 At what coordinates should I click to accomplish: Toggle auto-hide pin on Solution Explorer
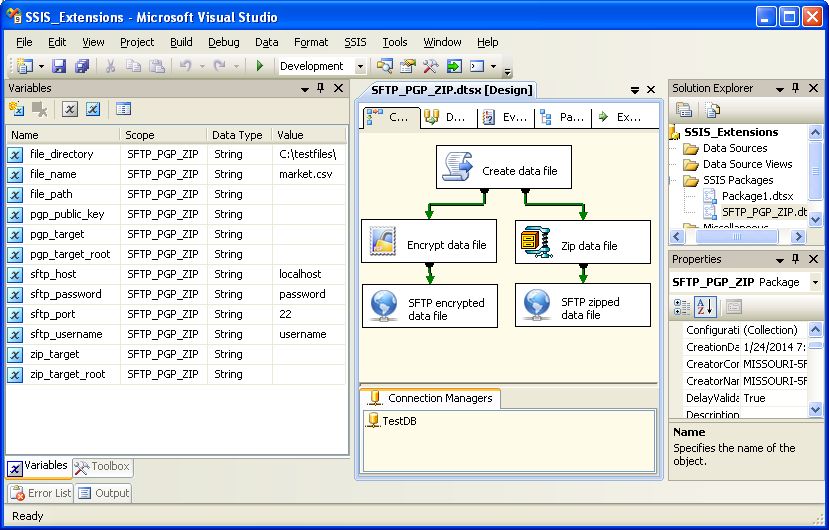pyautogui.click(x=795, y=88)
